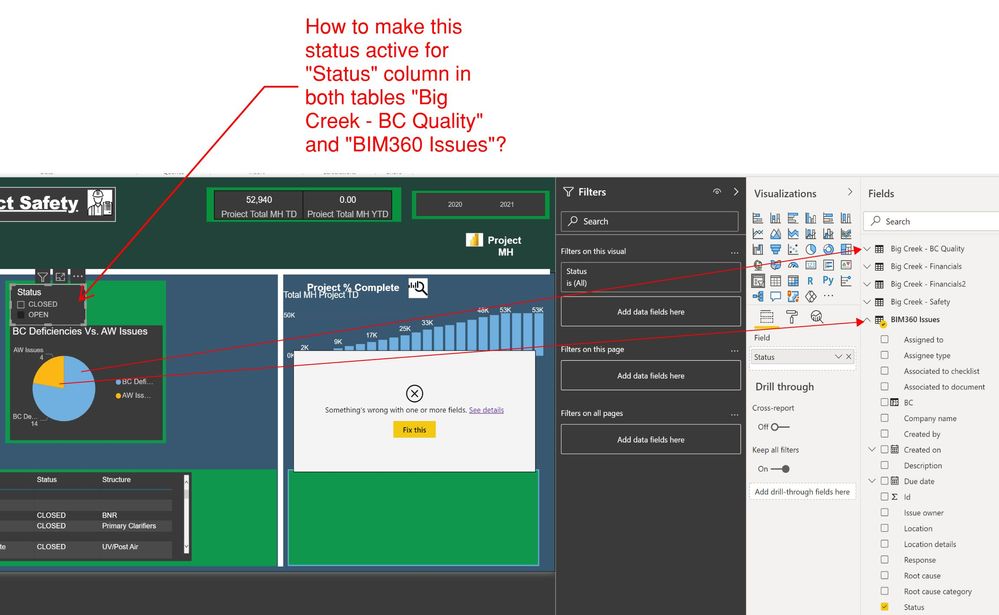Screen dimensions: 999x615
Task: Select the KPI visualization
Action: coord(845,265)
